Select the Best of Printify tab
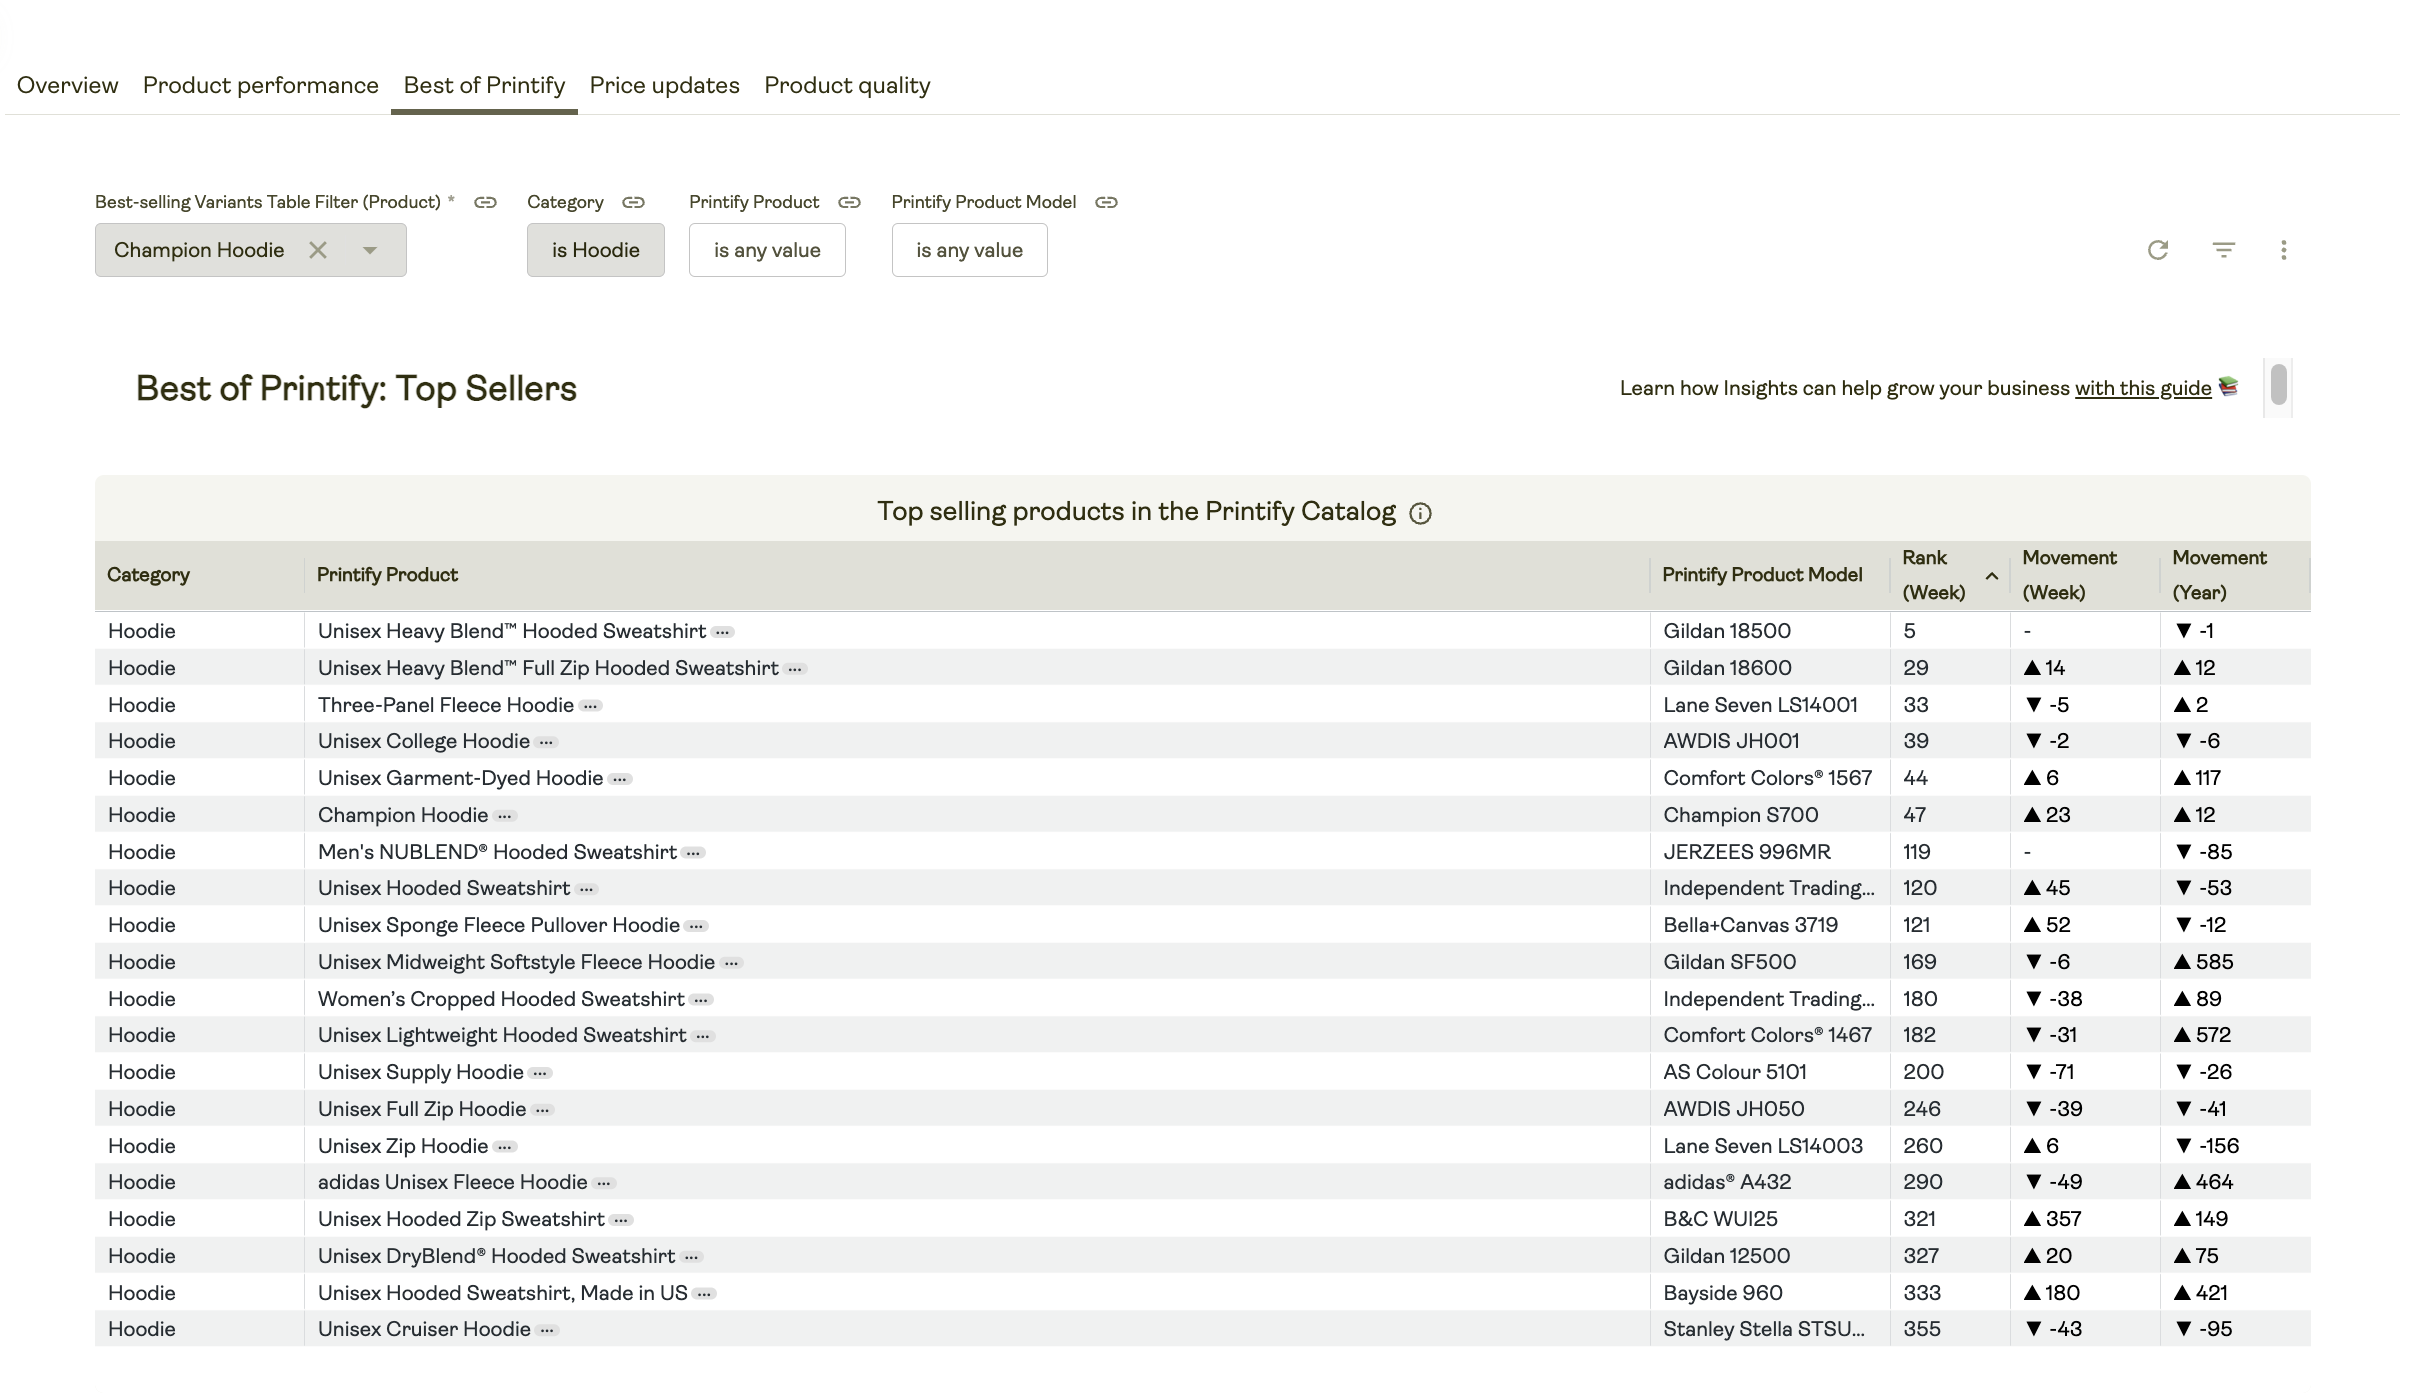Screen dimensions: 2420x1394 click(x=484, y=85)
